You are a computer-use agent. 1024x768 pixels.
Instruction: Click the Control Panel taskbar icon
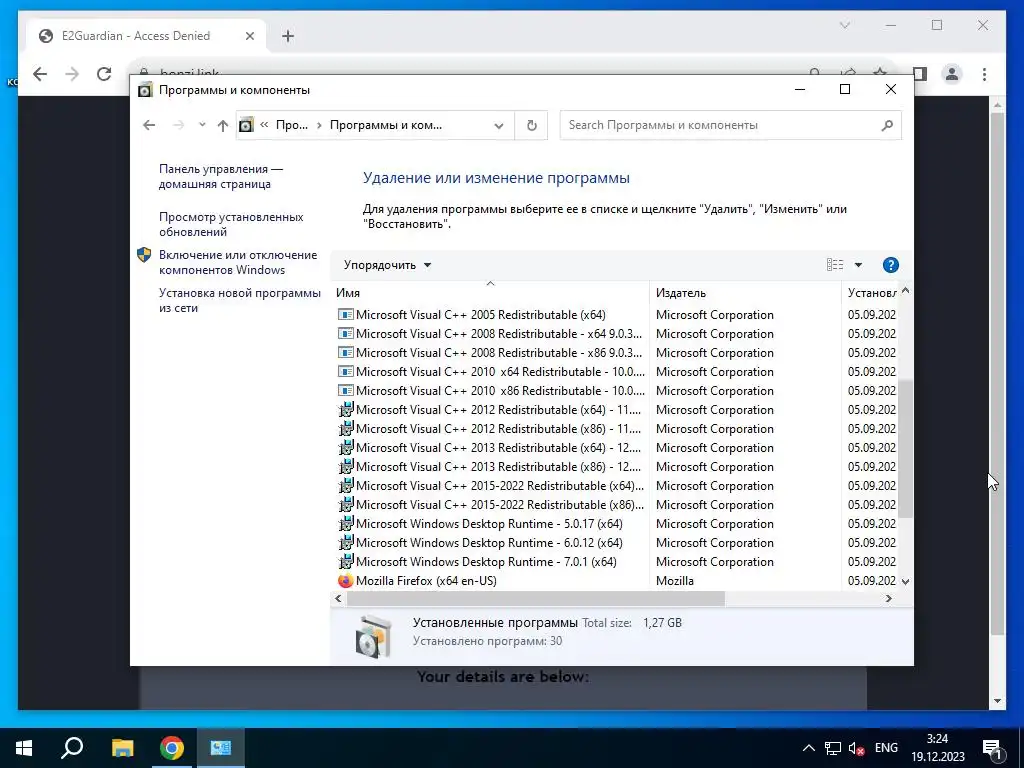click(x=221, y=748)
